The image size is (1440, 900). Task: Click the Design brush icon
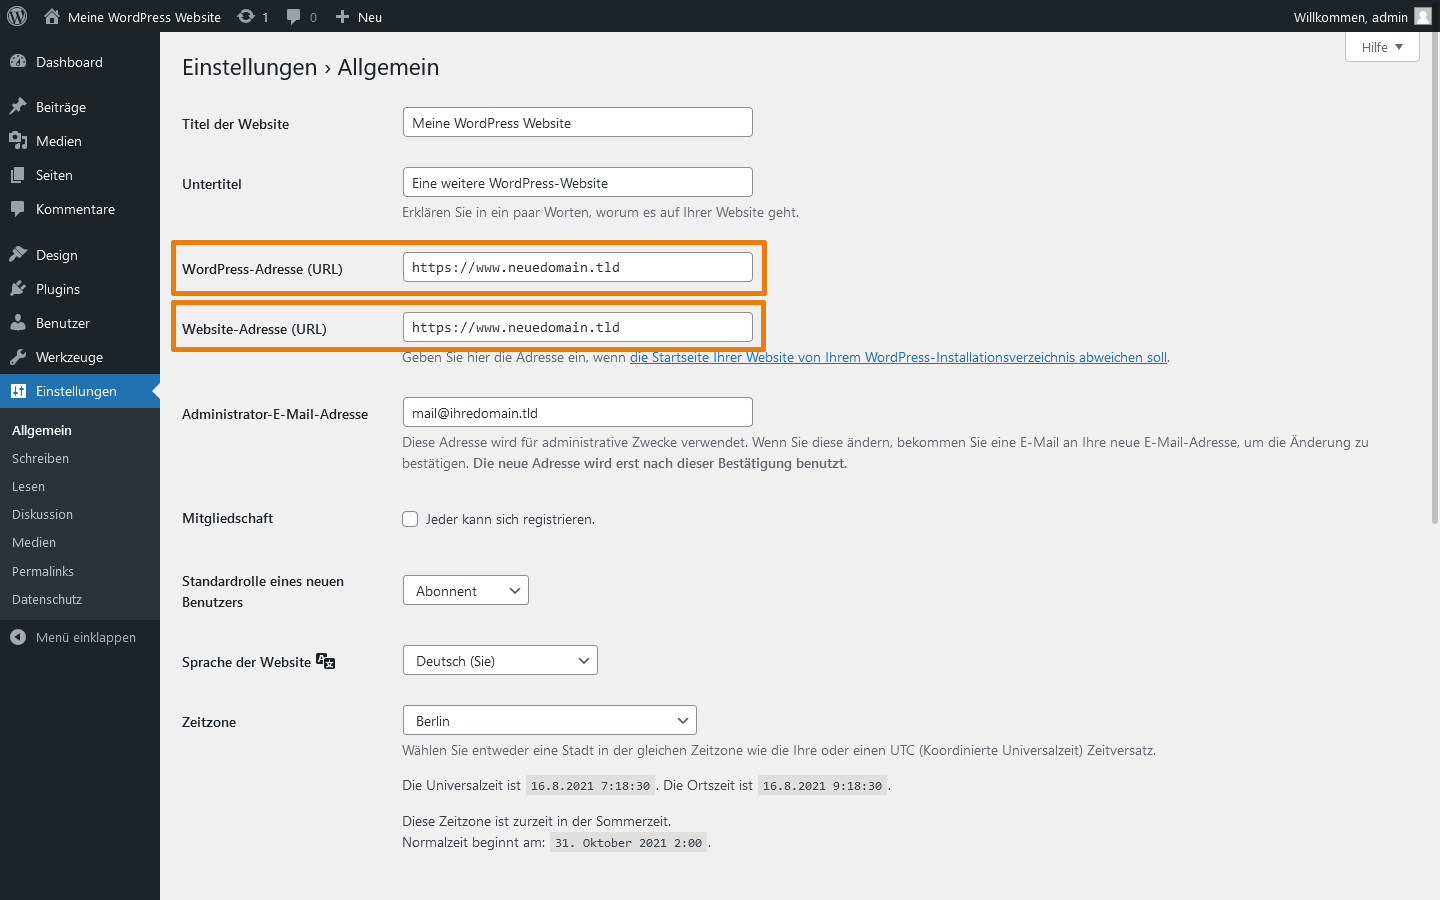(20, 254)
